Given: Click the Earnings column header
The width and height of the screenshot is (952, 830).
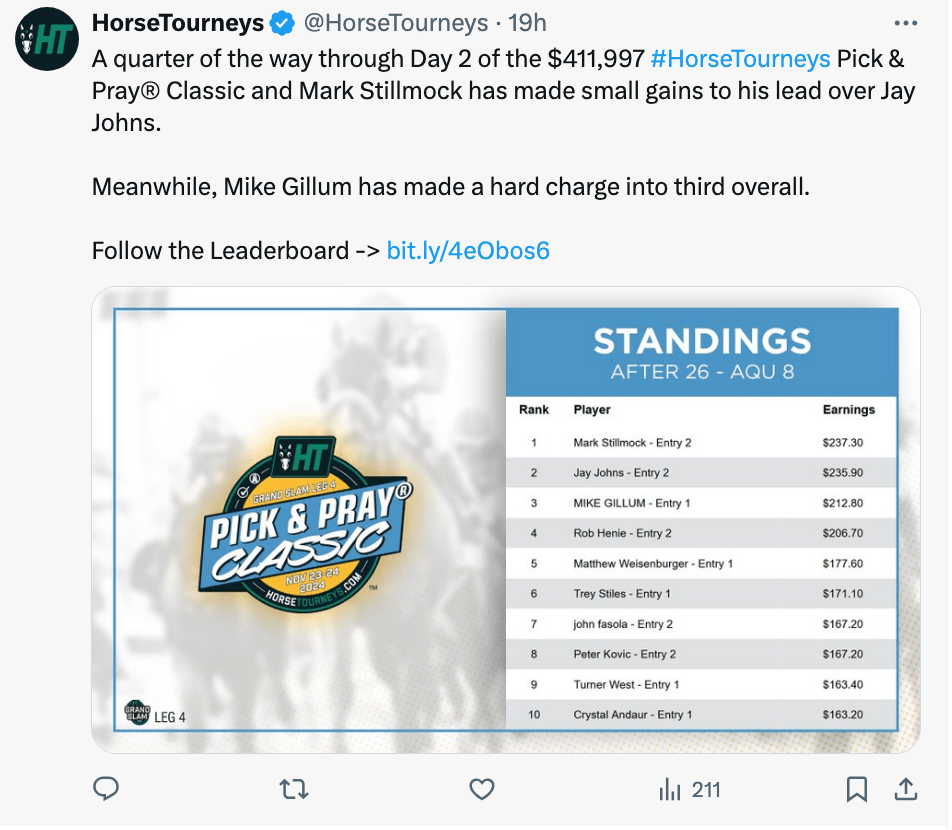Looking at the screenshot, I should 848,410.
